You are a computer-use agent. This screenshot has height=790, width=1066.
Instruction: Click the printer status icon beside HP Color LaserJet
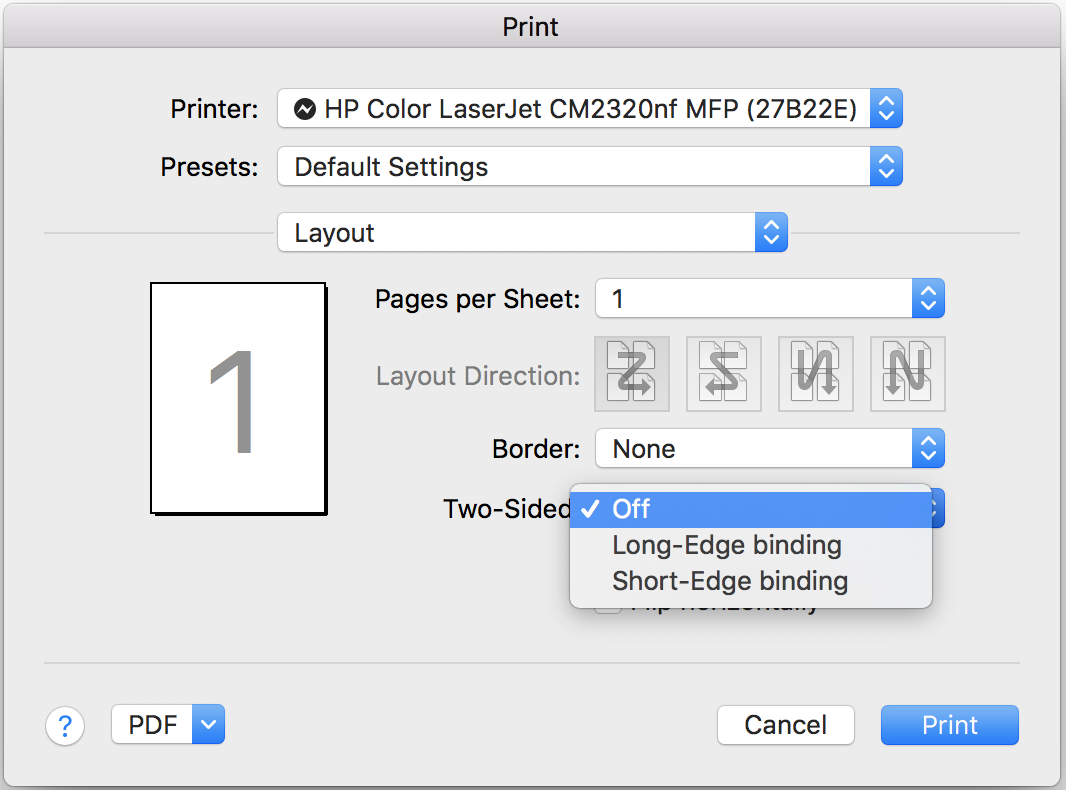pyautogui.click(x=306, y=109)
